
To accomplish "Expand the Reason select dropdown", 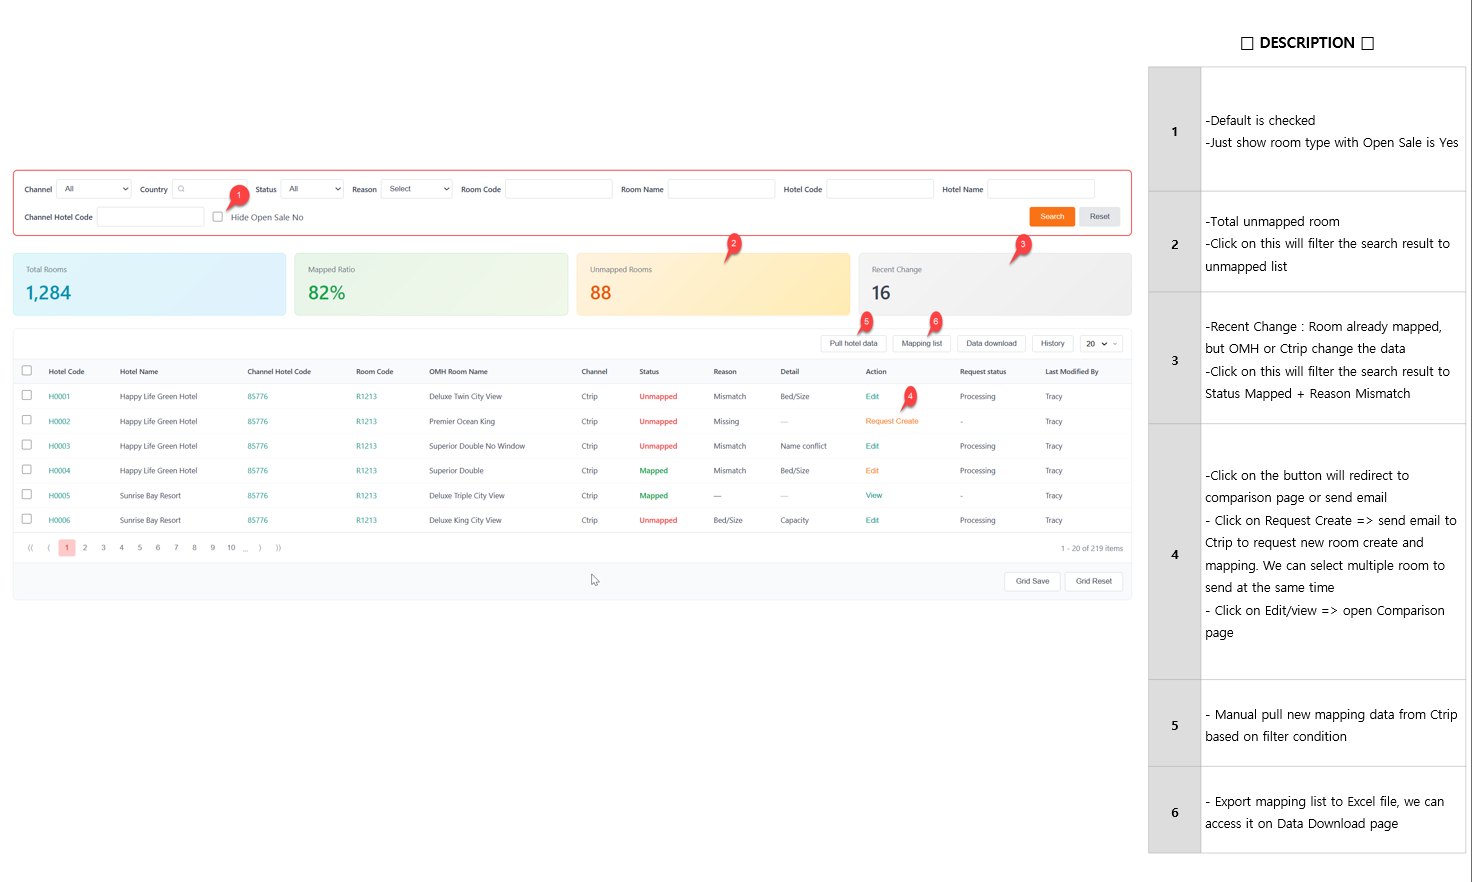I will [x=417, y=189].
